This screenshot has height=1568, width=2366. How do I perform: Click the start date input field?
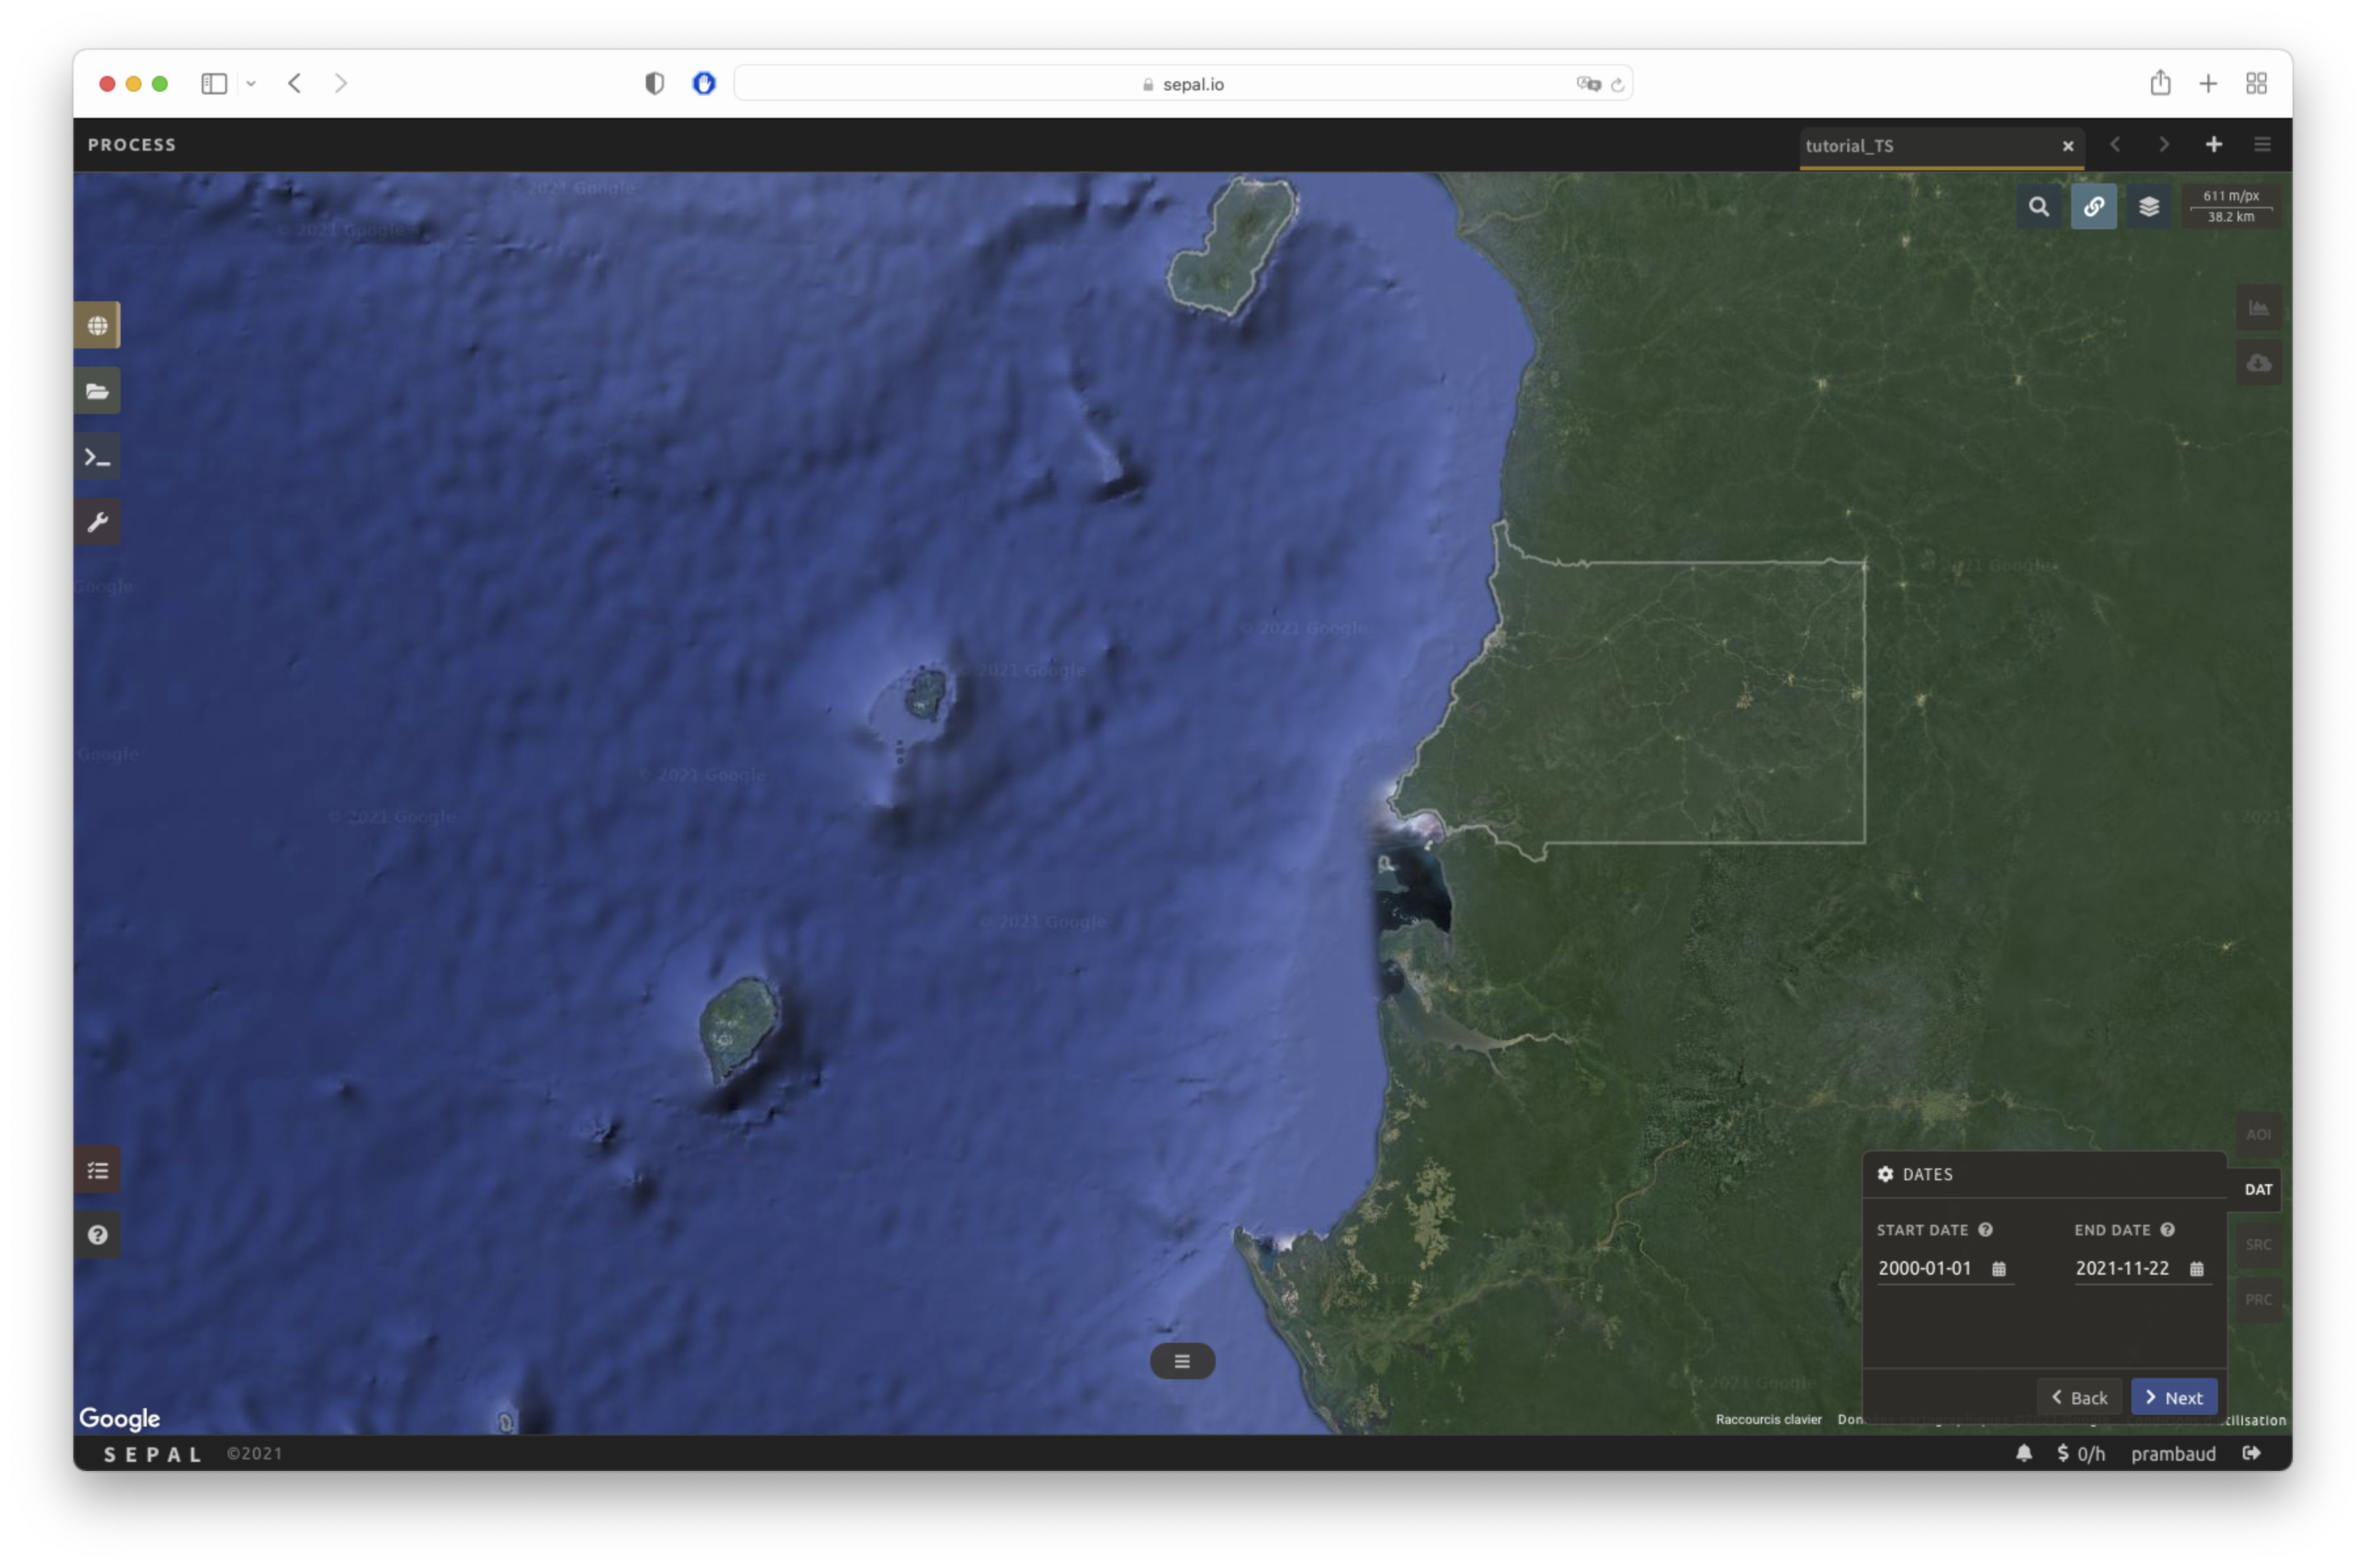pos(1925,1269)
